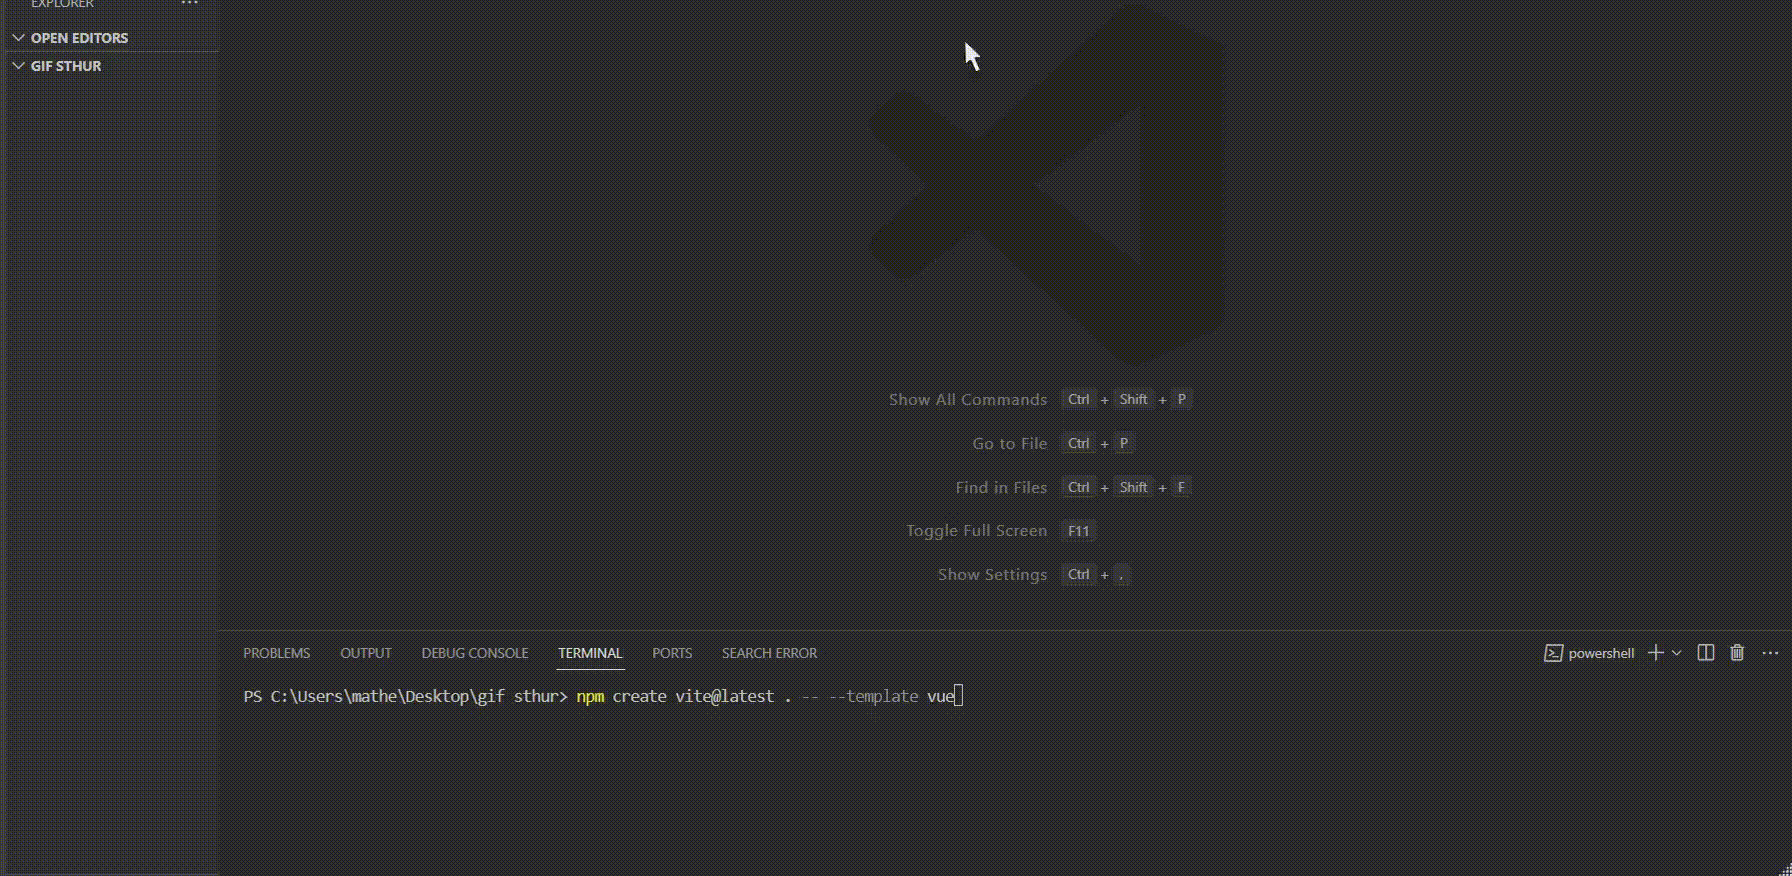Click the F11 keybinding badge
Screen dimensions: 1792x876
(x=1078, y=531)
